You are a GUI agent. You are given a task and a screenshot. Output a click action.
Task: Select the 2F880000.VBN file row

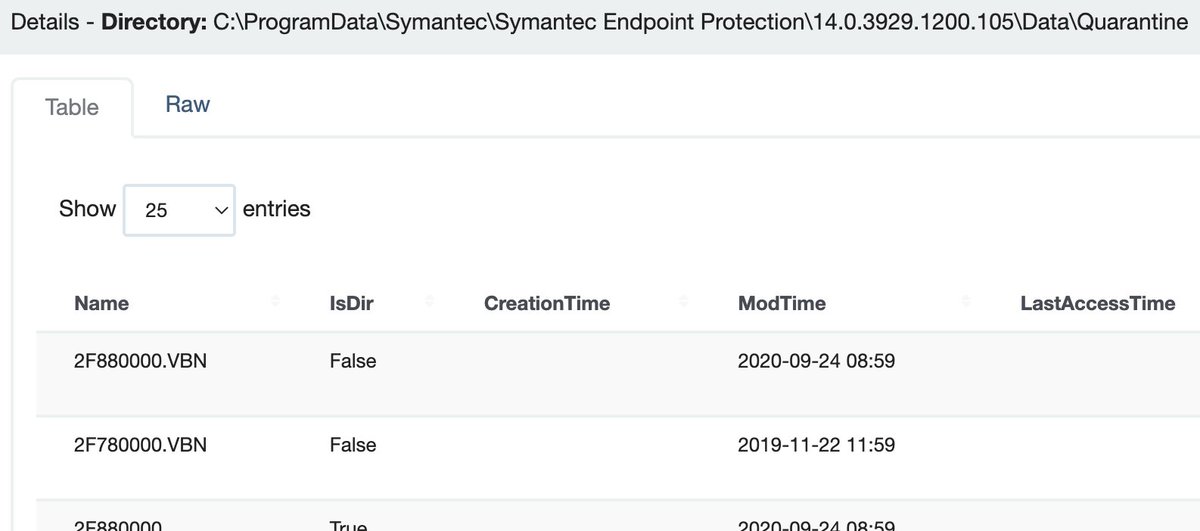tap(618, 374)
